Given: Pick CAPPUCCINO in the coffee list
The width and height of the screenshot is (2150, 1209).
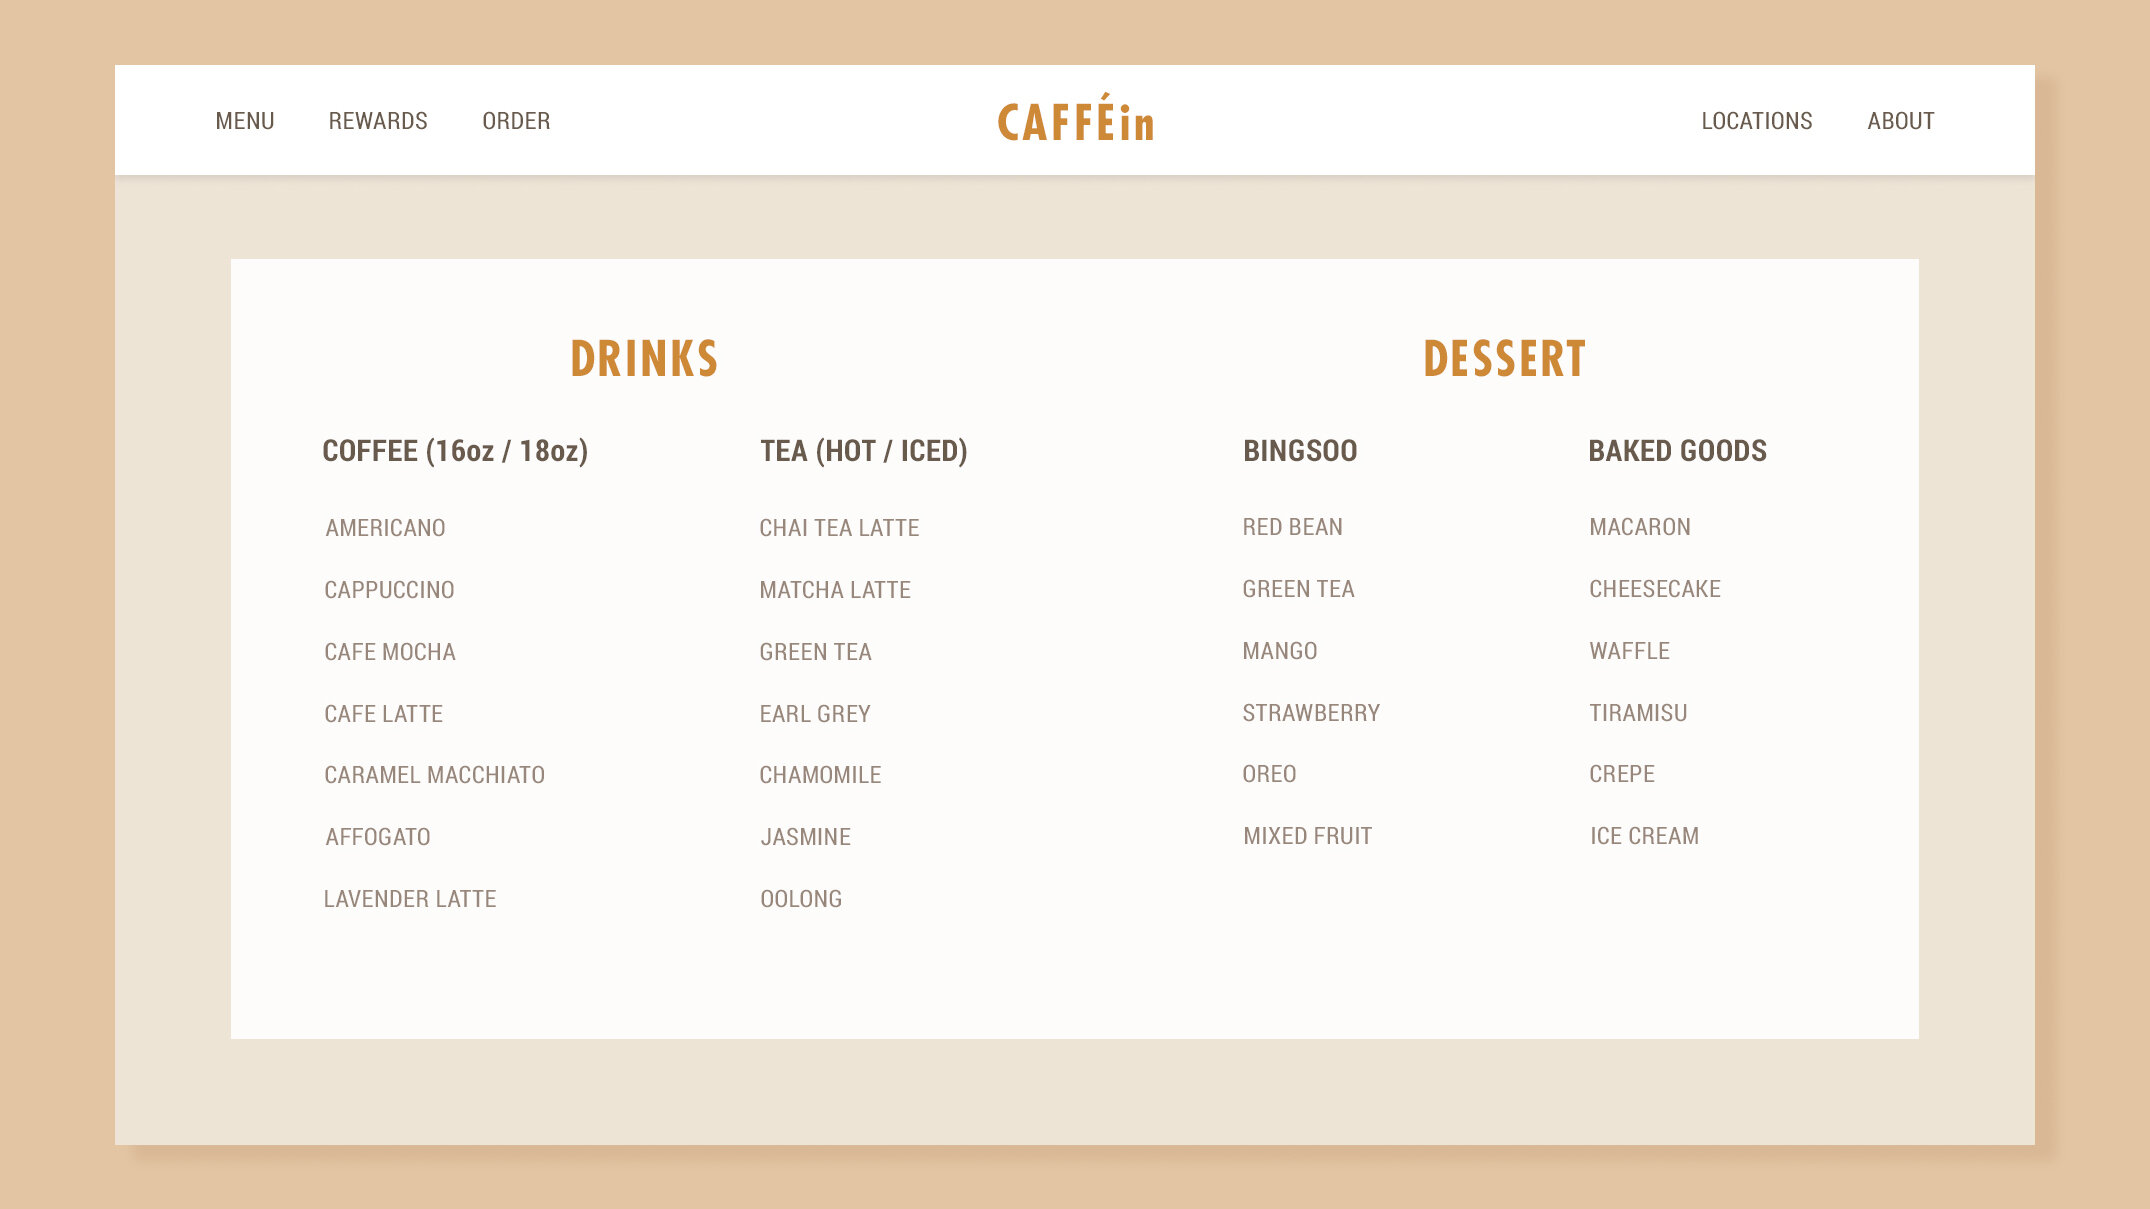Looking at the screenshot, I should click(389, 590).
